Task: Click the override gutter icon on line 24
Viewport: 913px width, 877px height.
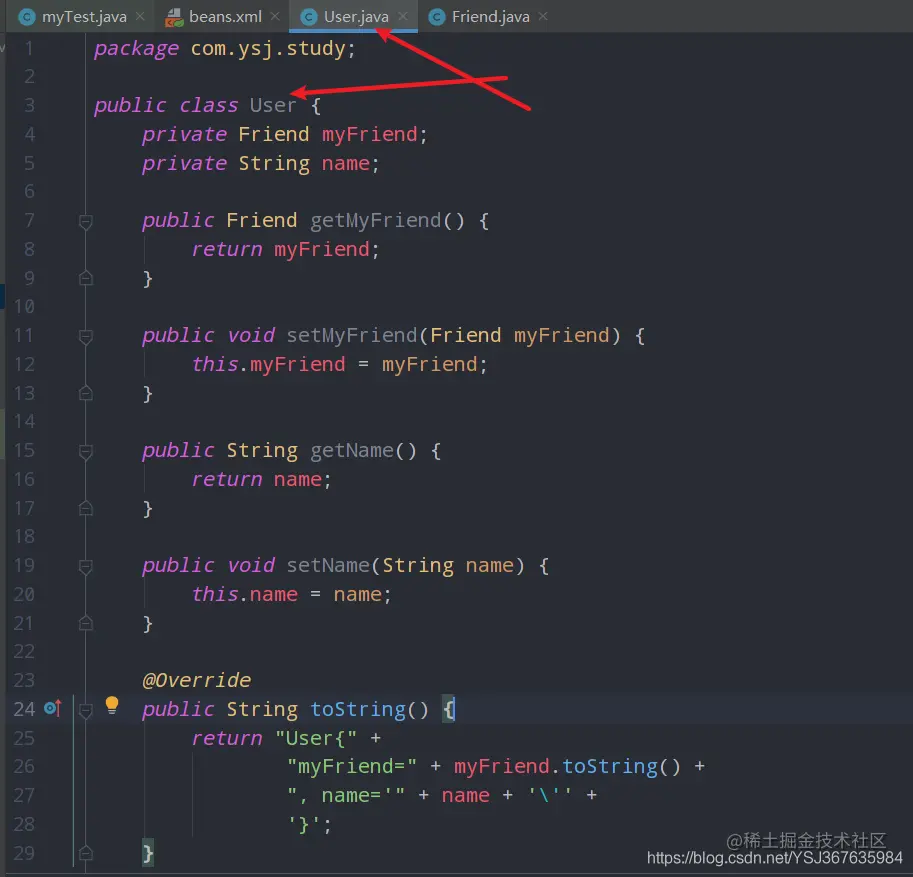Action: (x=52, y=708)
